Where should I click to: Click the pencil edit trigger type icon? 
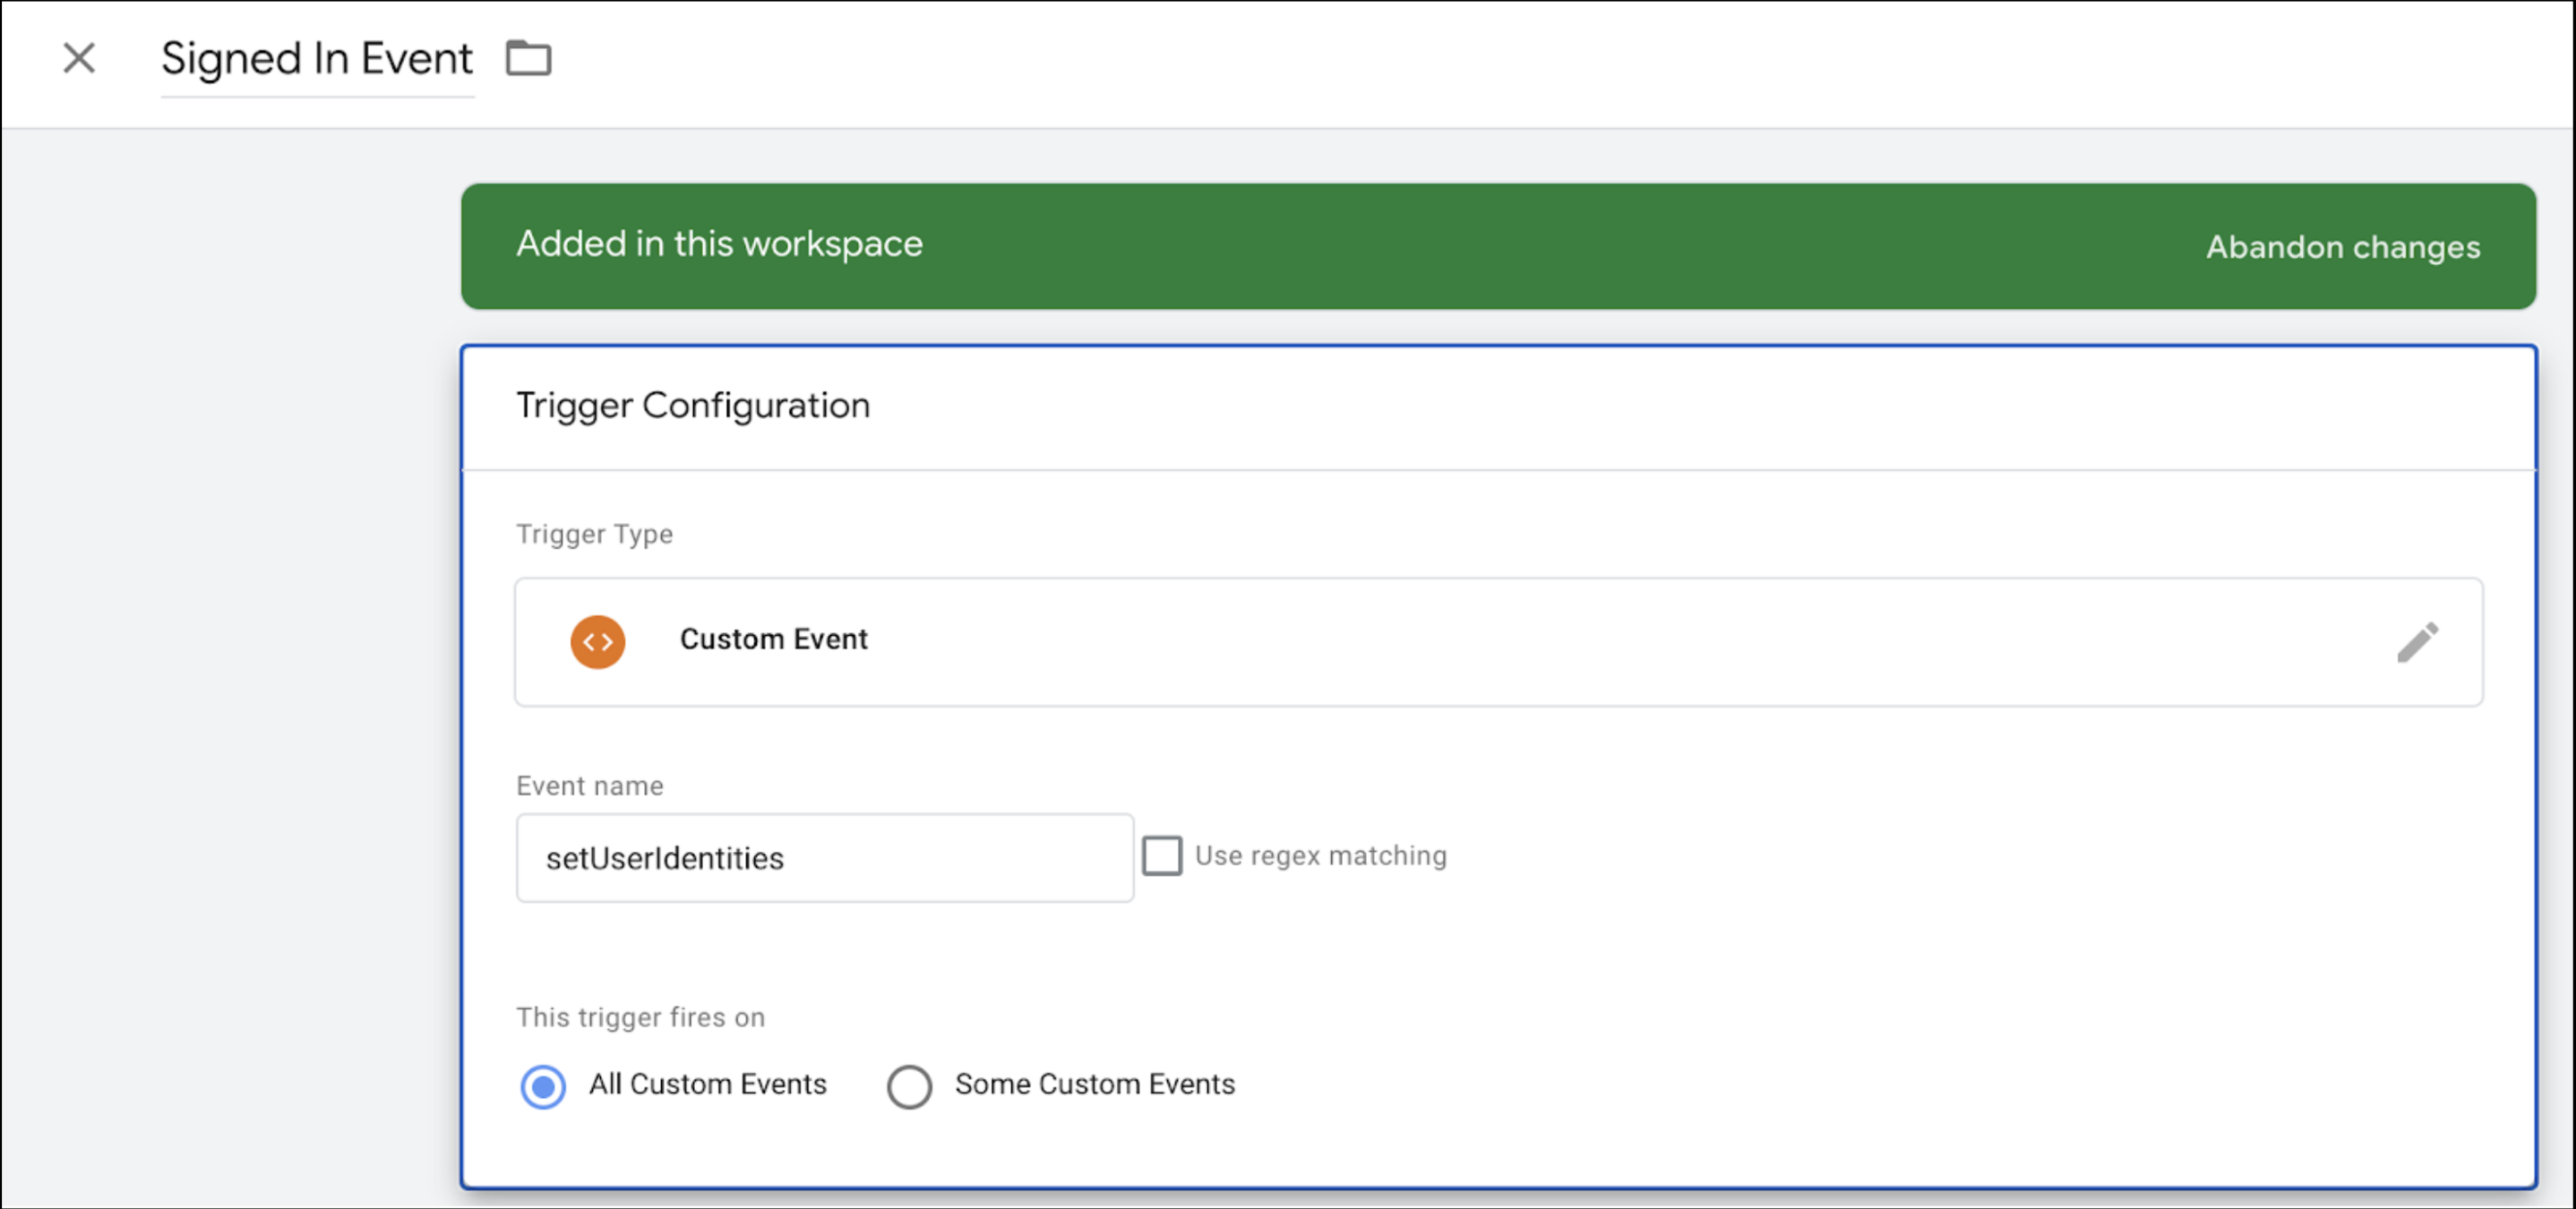pyautogui.click(x=2417, y=642)
